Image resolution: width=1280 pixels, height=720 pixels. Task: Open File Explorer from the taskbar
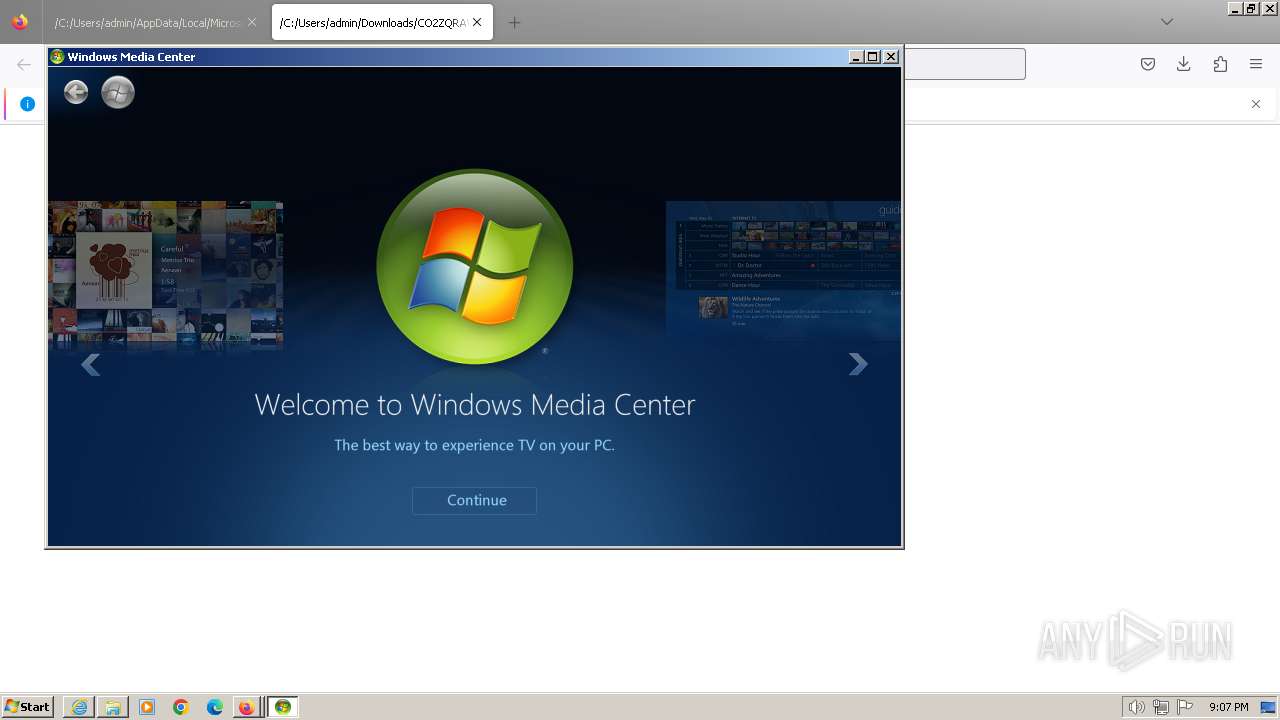coord(113,707)
